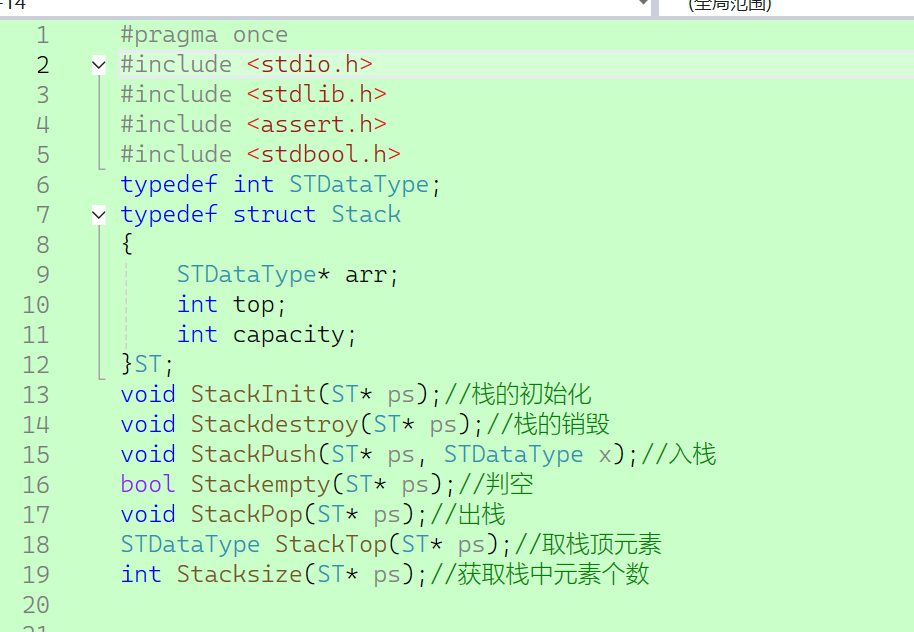Image resolution: width=914 pixels, height=632 pixels.
Task: Click the arr pointer member on line 9
Action: point(365,275)
